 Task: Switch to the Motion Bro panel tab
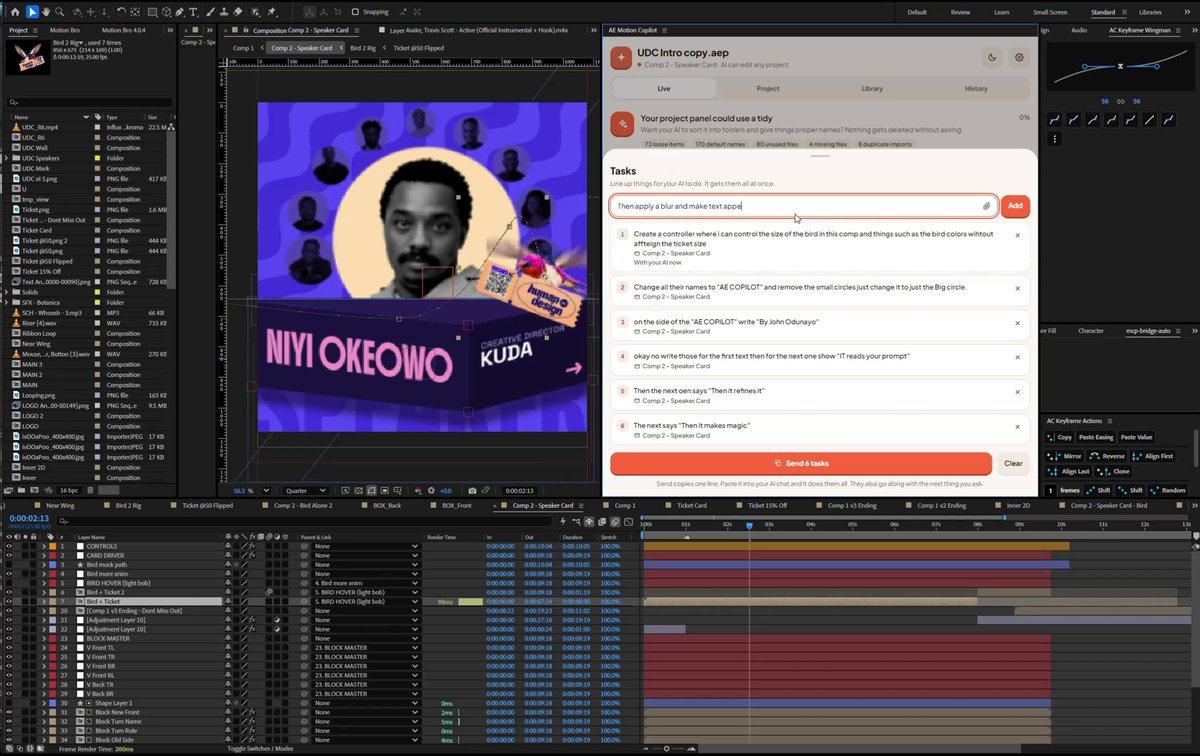[66, 30]
